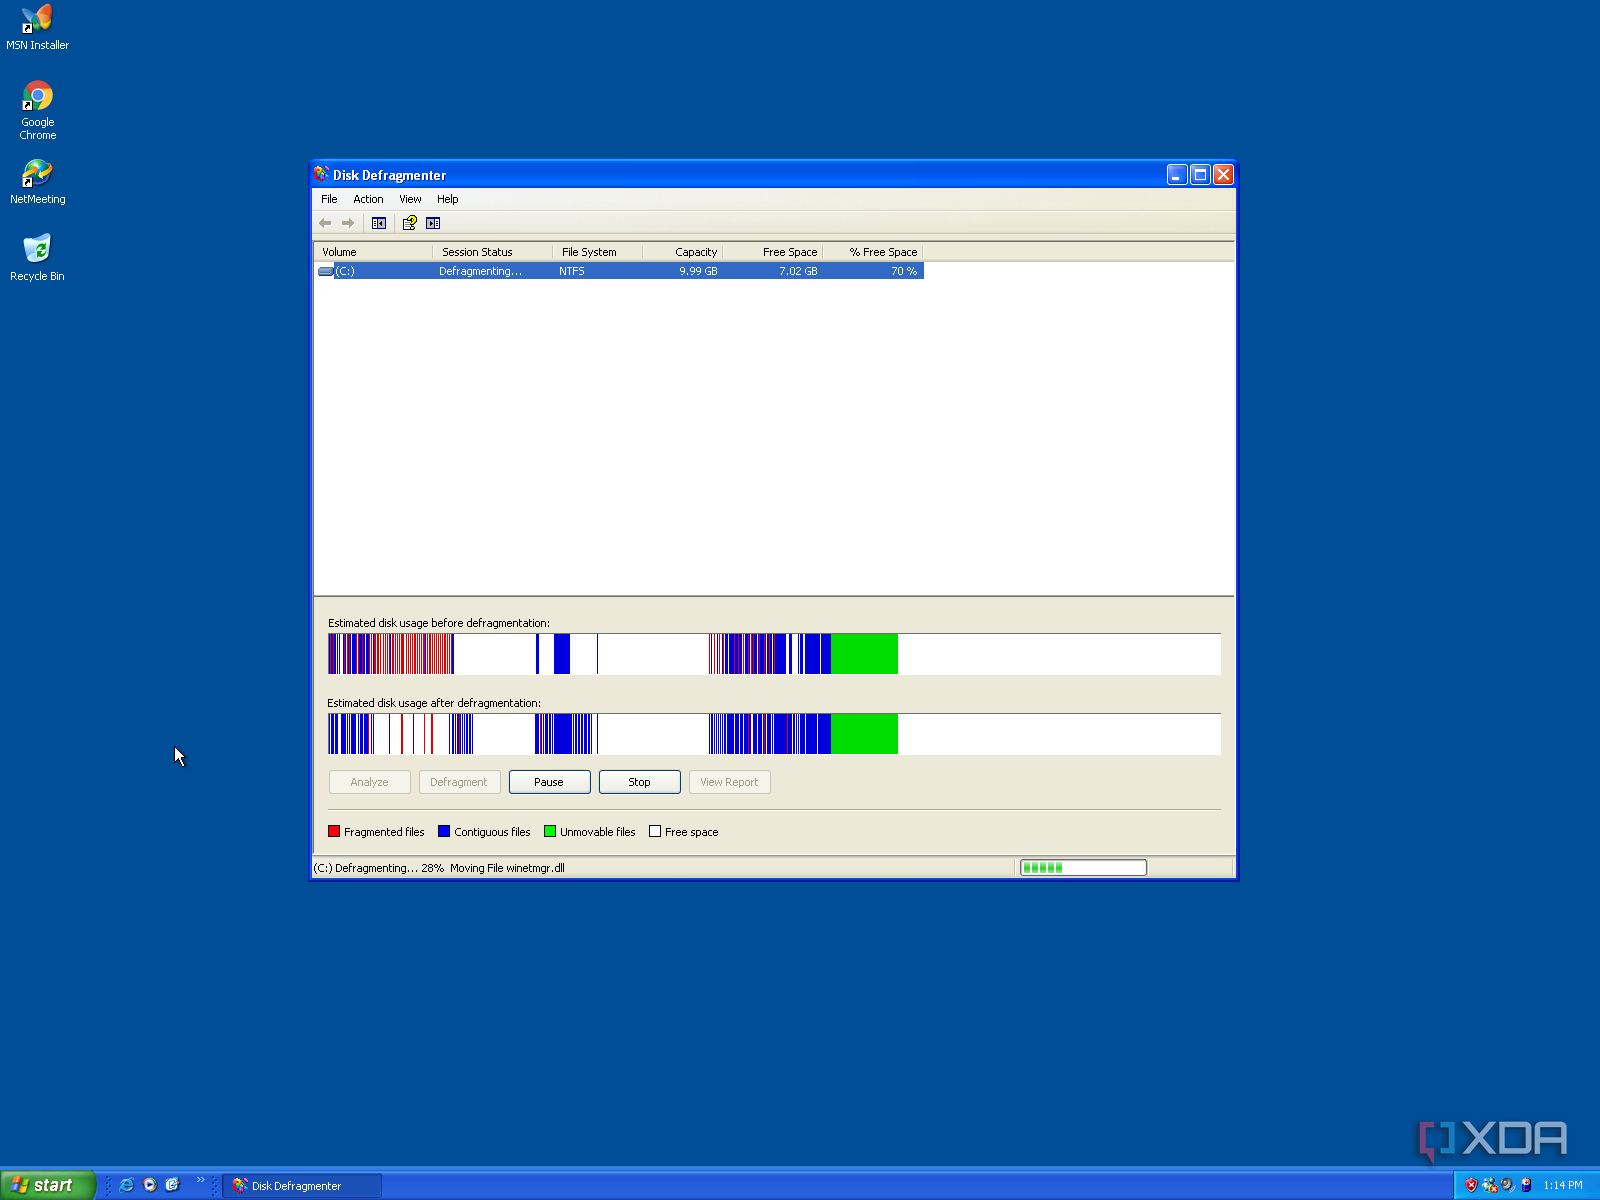Pause the defragmentation
Image resolution: width=1600 pixels, height=1200 pixels.
[x=549, y=782]
